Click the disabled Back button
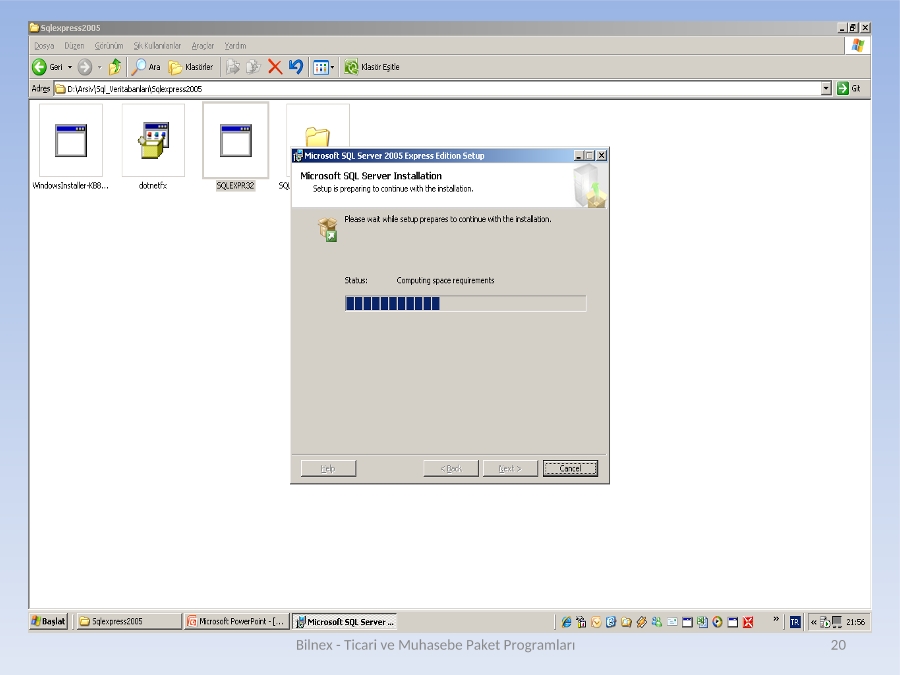Screen dimensions: 900x675 coord(451,468)
